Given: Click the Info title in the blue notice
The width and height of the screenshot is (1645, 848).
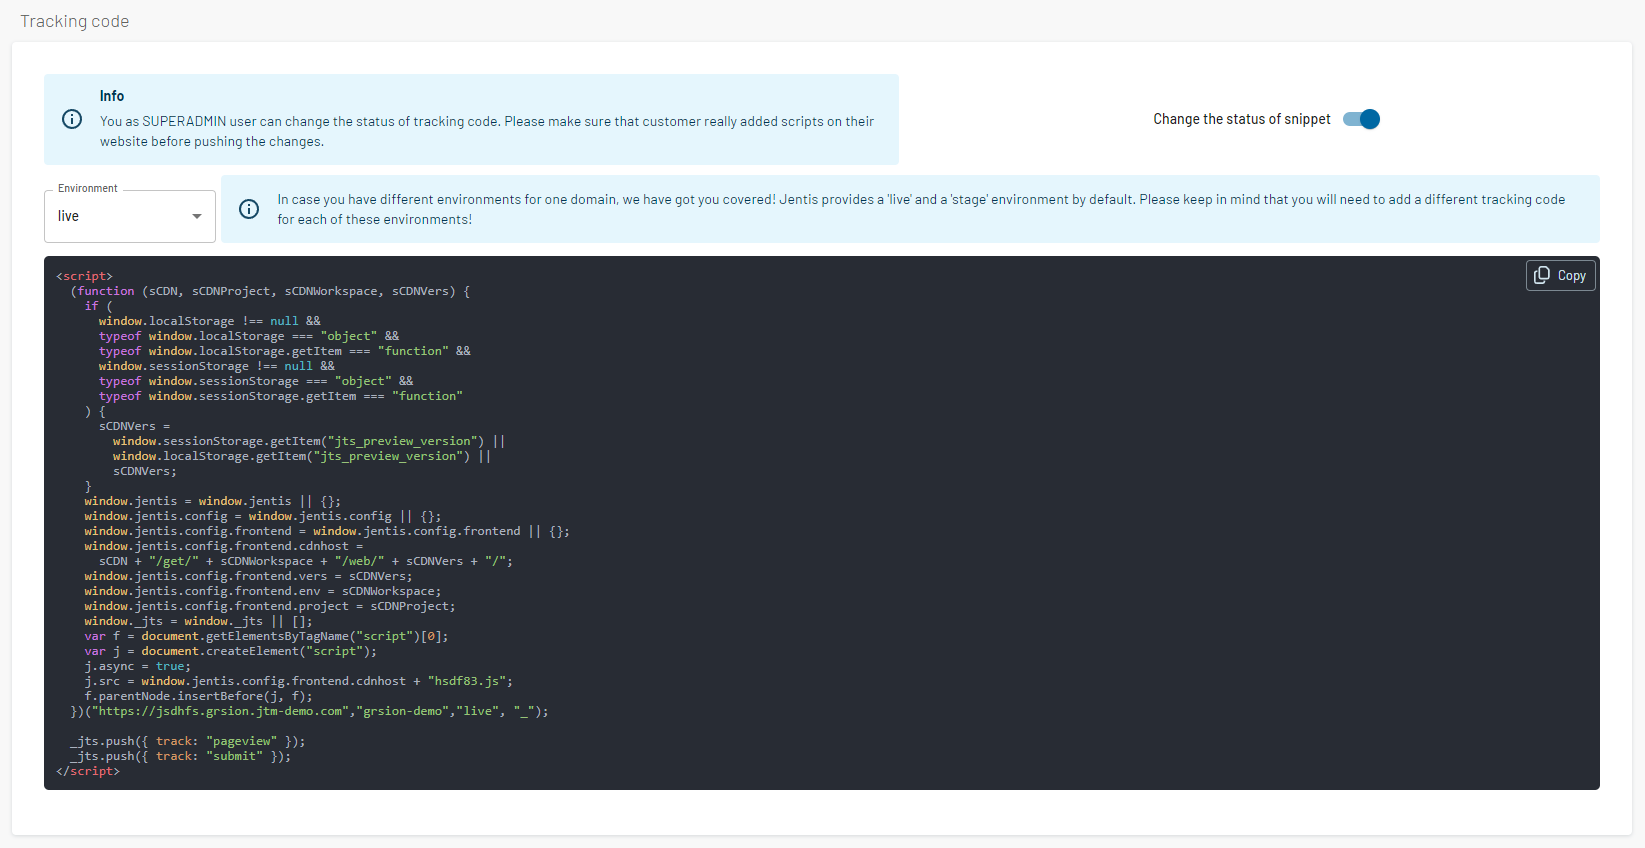Looking at the screenshot, I should point(112,96).
